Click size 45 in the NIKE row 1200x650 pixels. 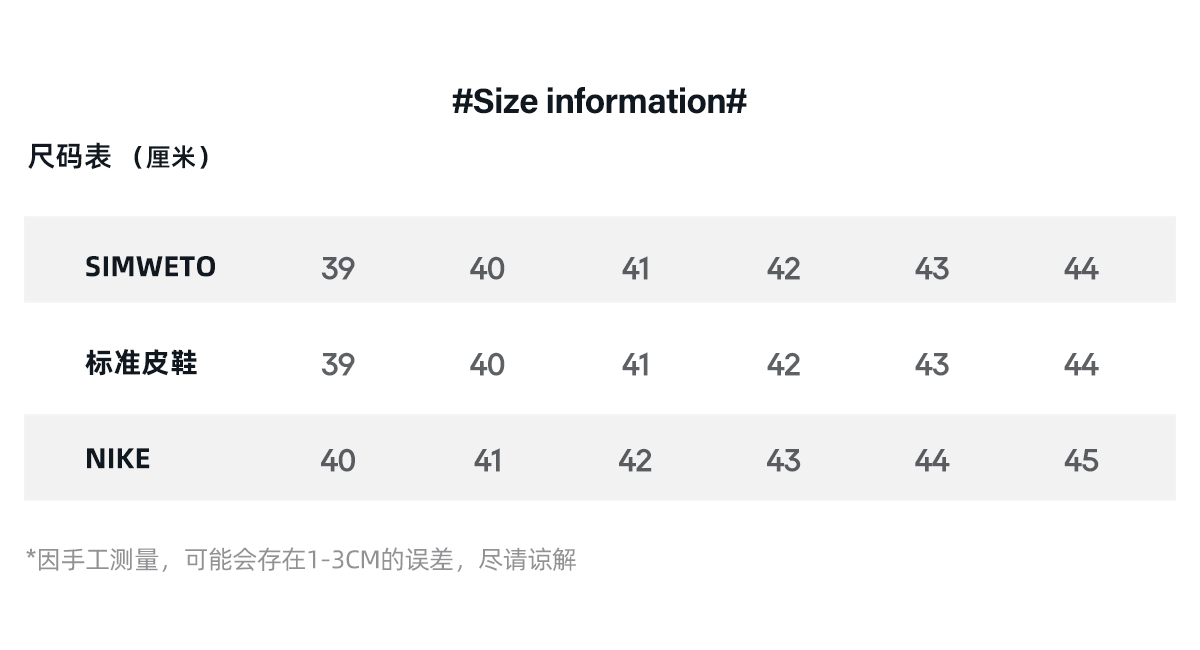(x=1080, y=460)
